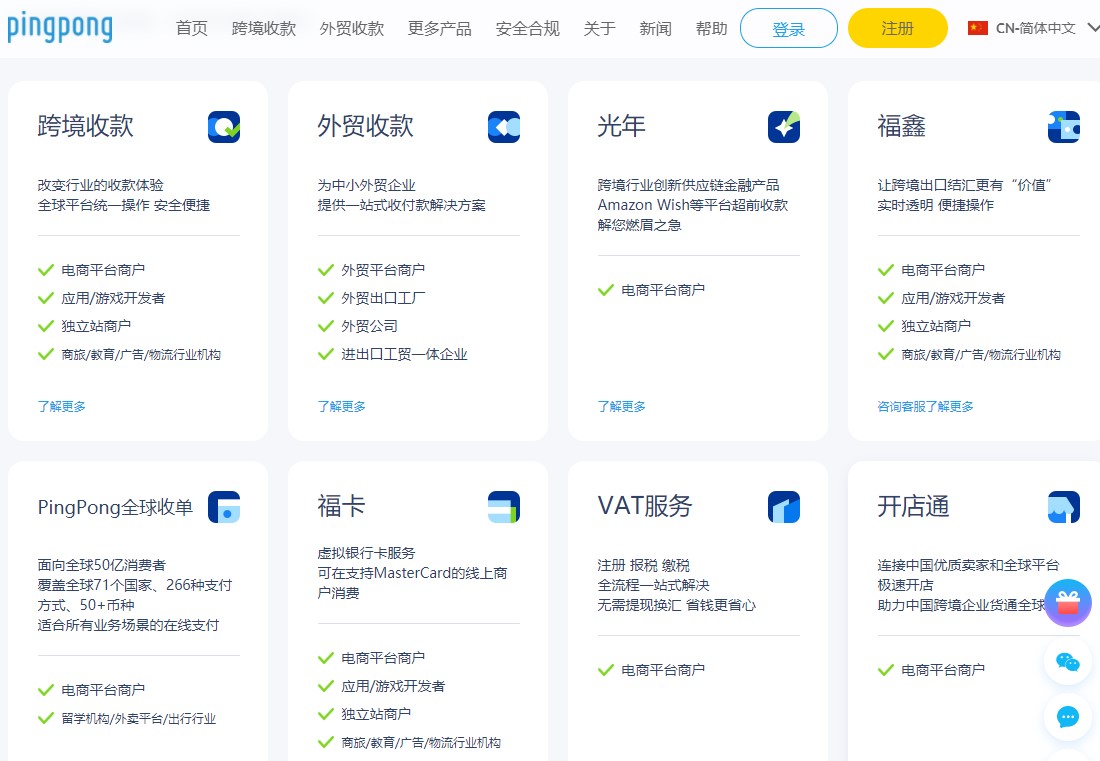The width and height of the screenshot is (1100, 761).
Task: Click 独立站商户 in the 跨境收款 card
Action: pyautogui.click(x=96, y=326)
